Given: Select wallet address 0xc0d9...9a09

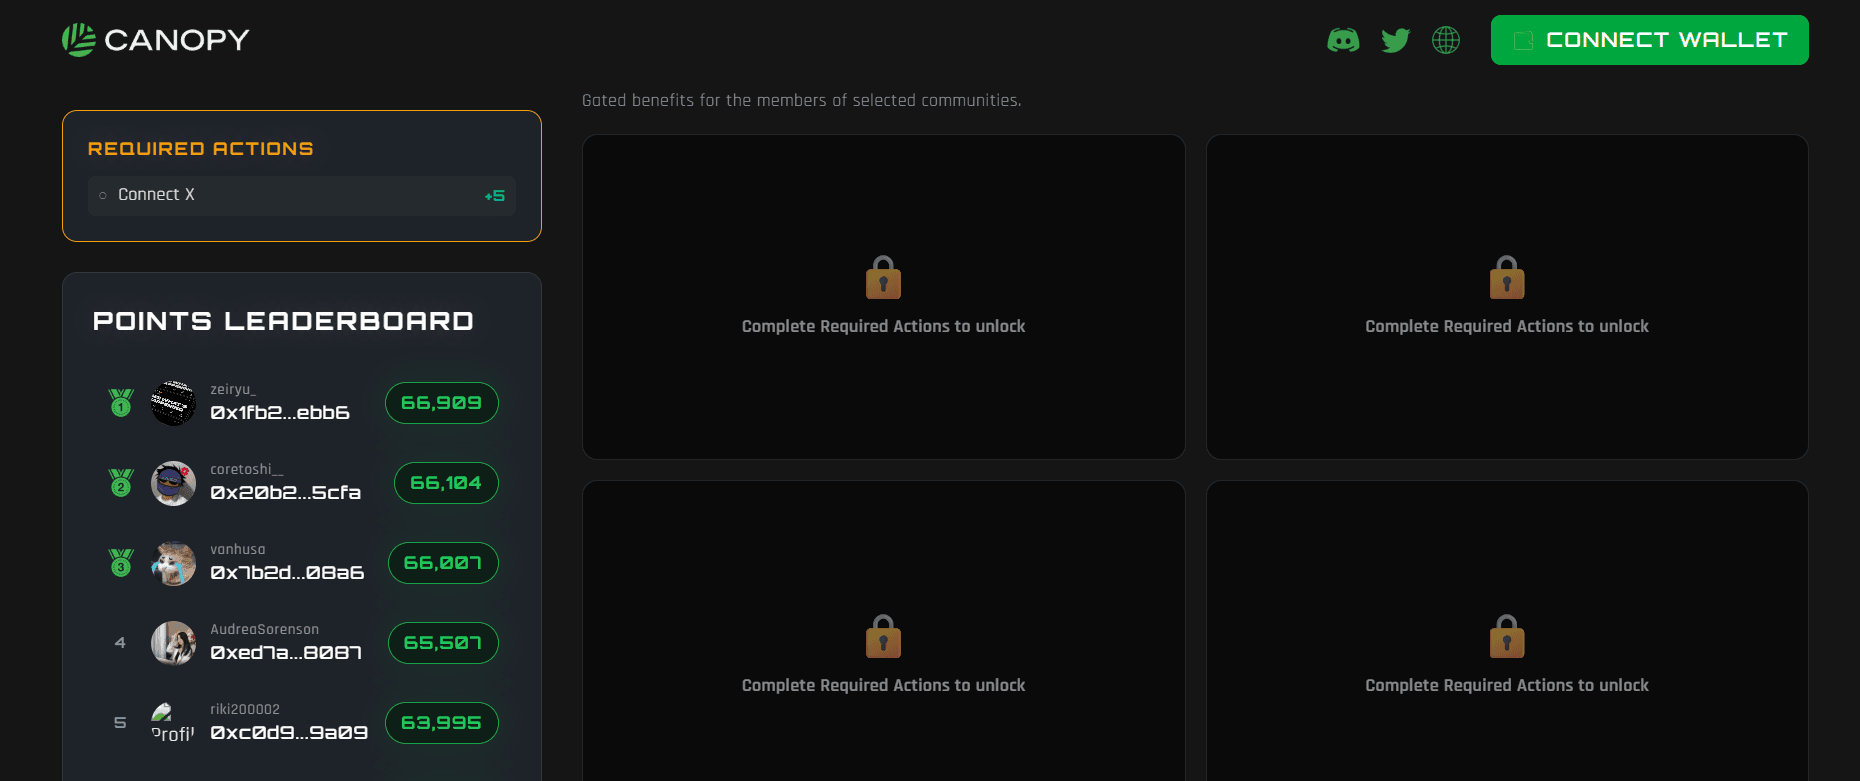Looking at the screenshot, I should pos(289,733).
